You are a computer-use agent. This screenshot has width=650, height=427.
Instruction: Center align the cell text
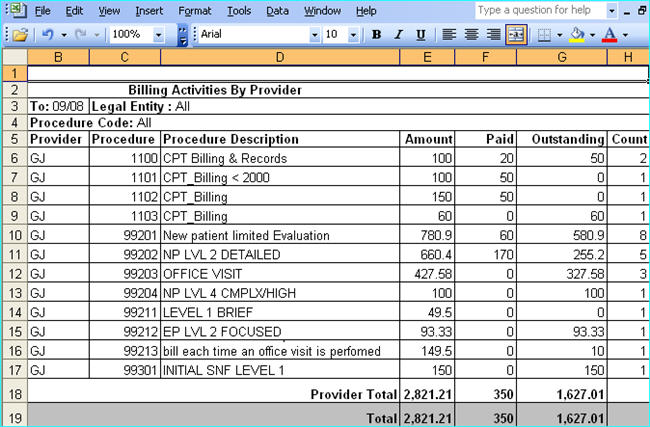tap(471, 34)
